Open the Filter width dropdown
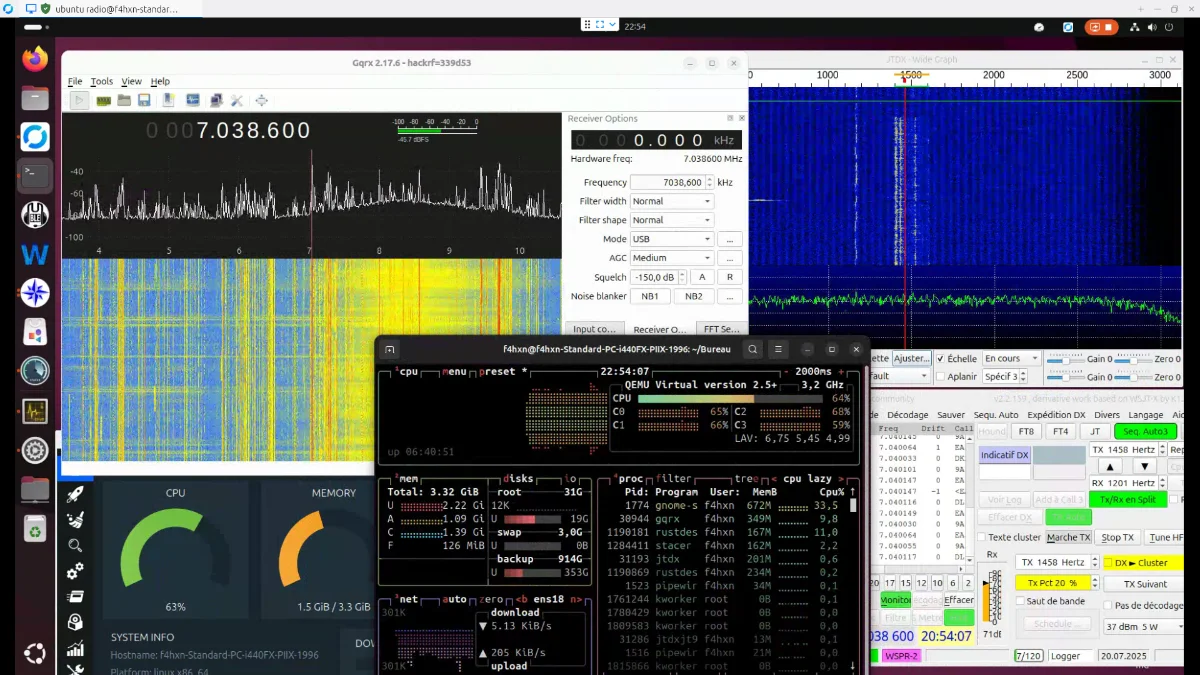This screenshot has width=1200, height=675. click(671, 201)
